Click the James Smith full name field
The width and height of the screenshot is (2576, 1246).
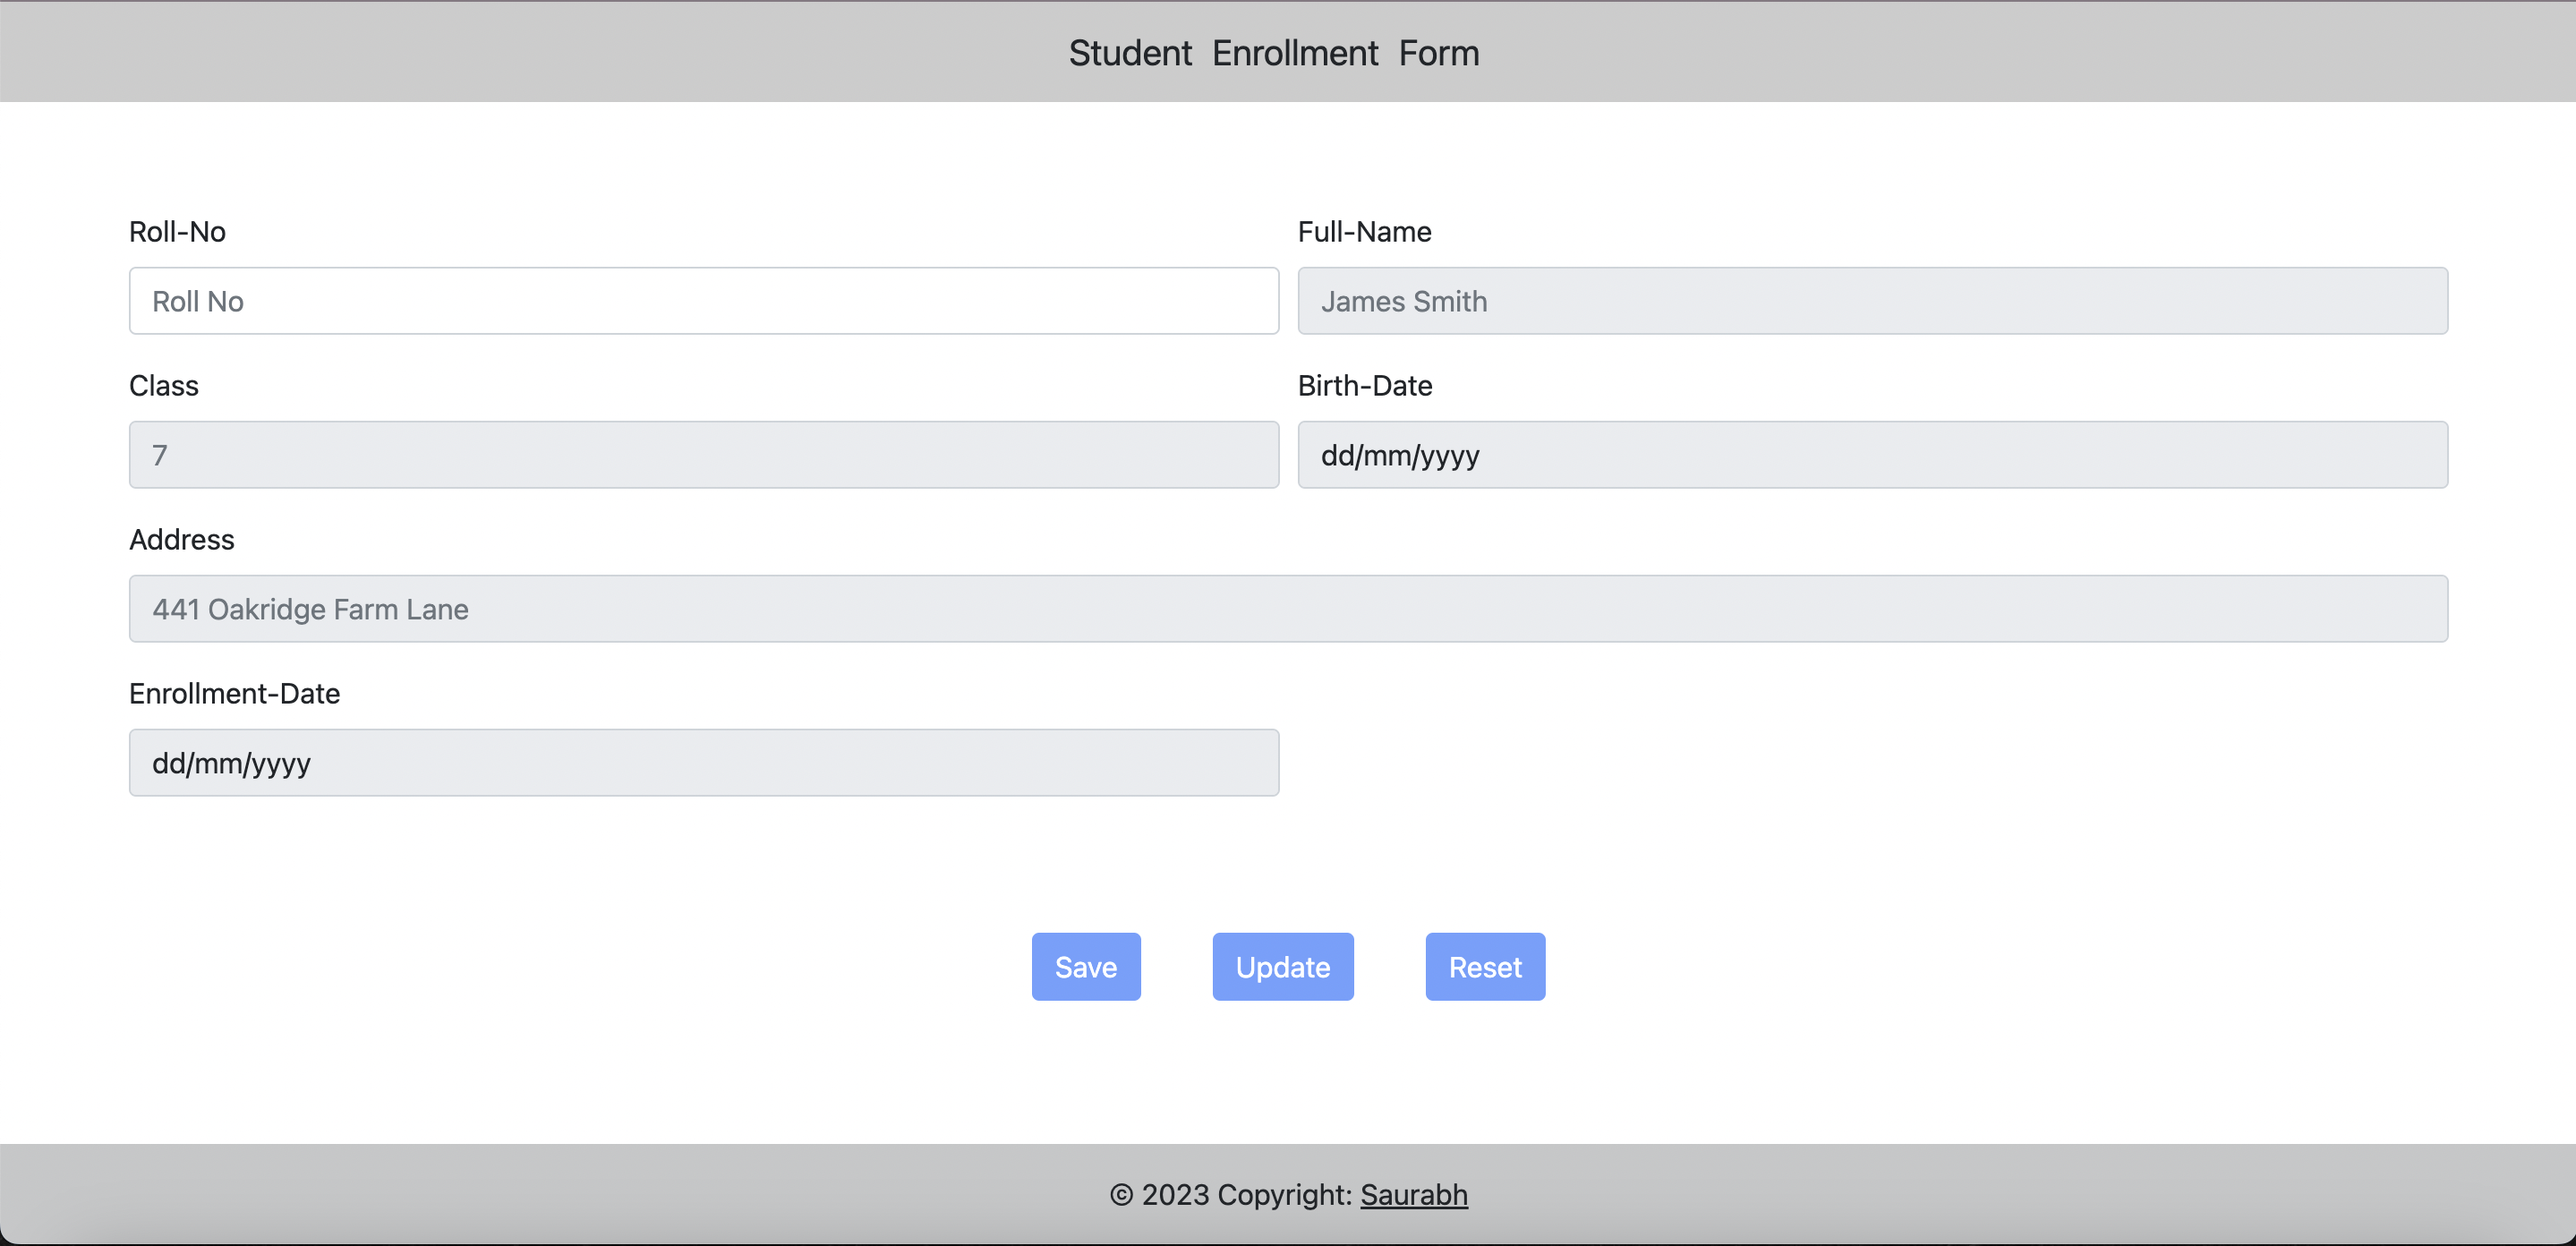coord(1870,300)
